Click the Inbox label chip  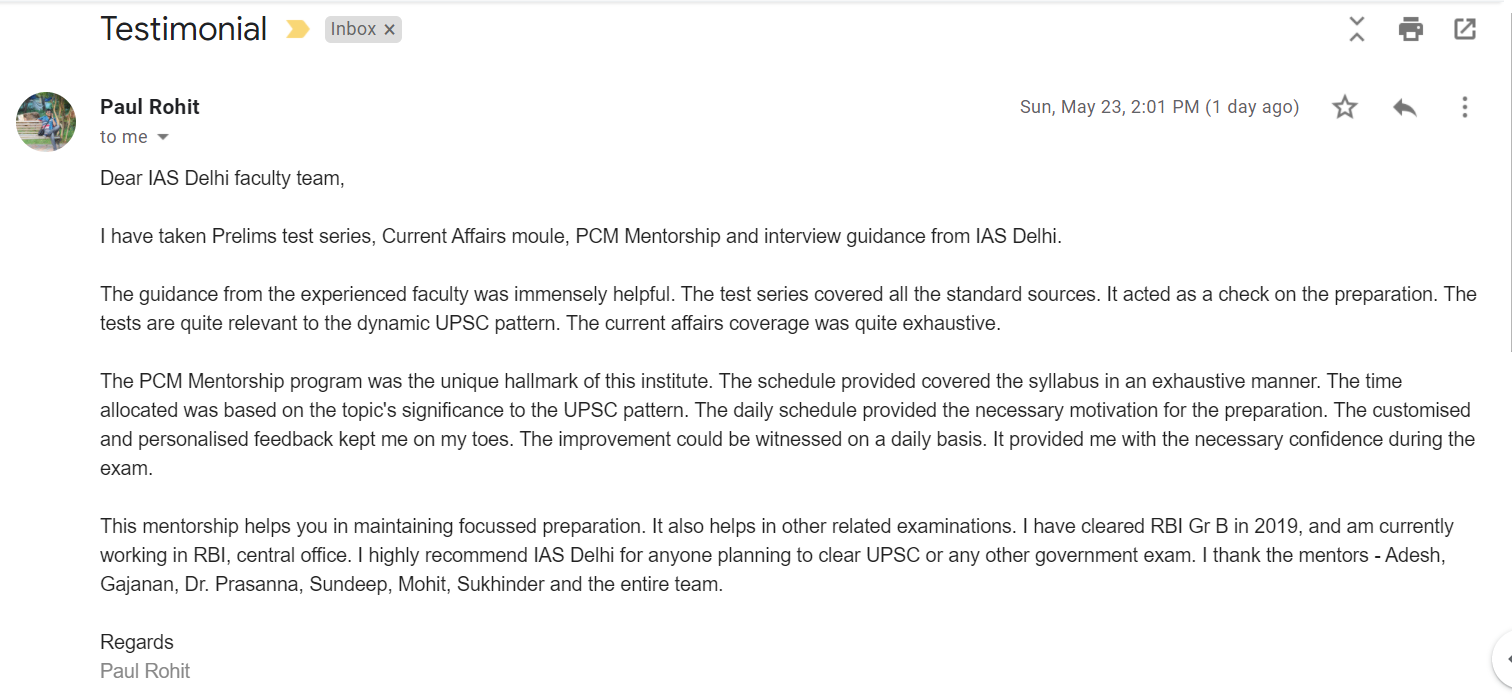(353, 30)
